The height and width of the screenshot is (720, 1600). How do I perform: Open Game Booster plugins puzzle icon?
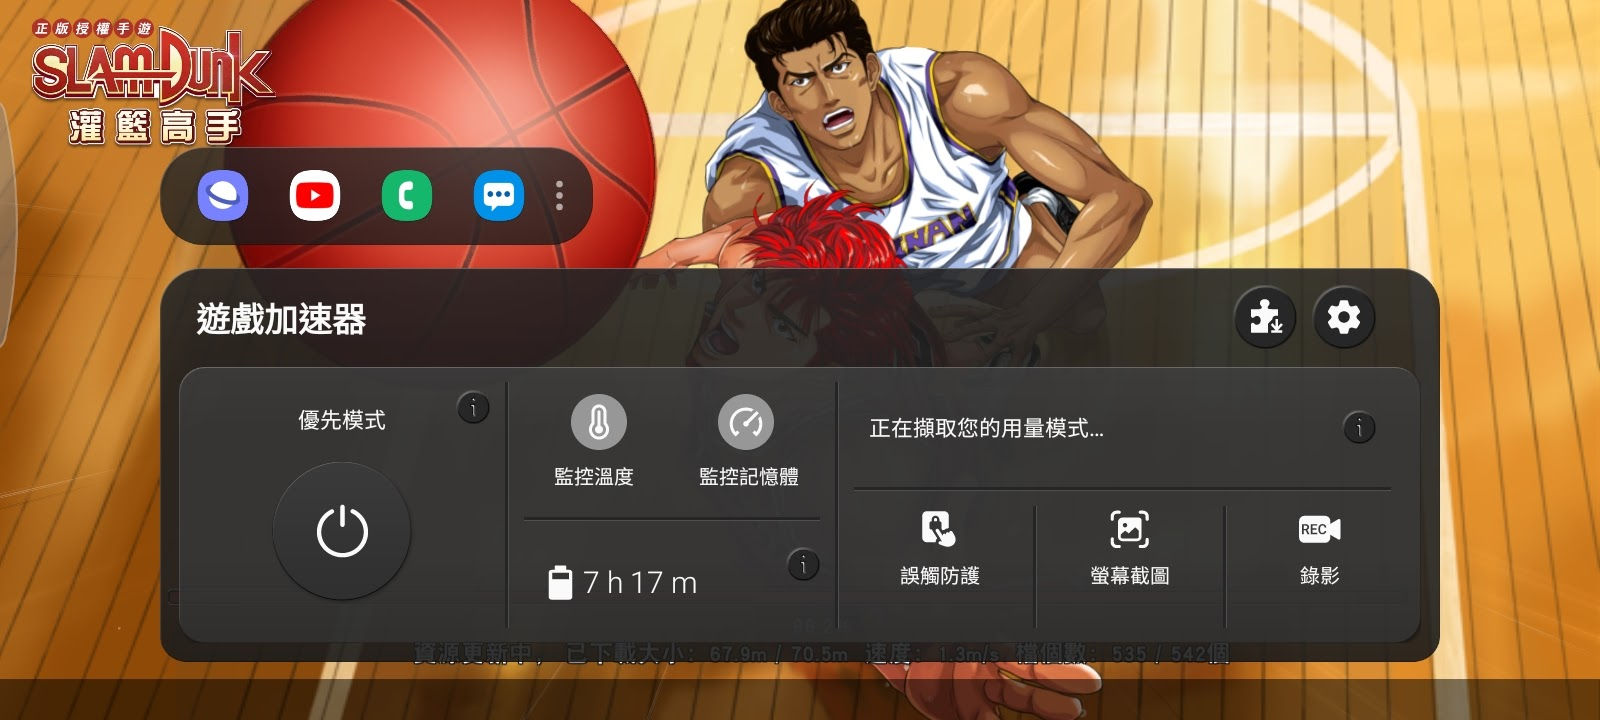(1265, 318)
